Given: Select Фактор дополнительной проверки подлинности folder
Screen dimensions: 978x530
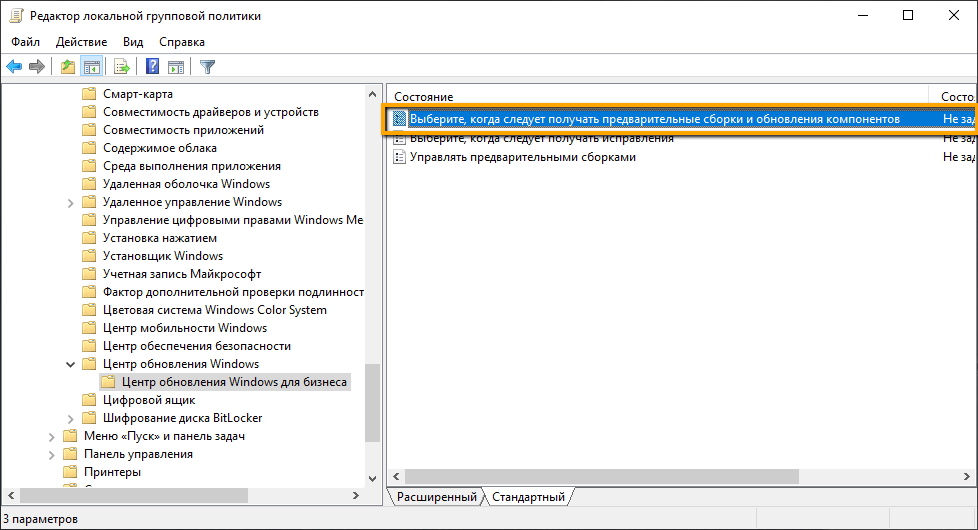Looking at the screenshot, I should tap(233, 292).
